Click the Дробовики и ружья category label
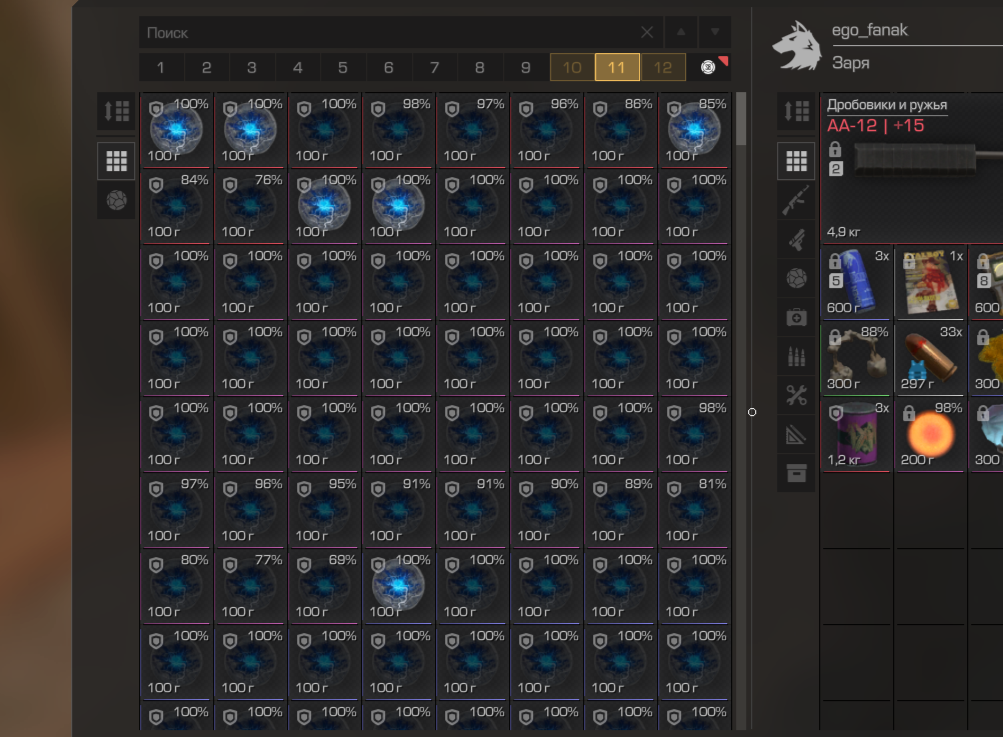This screenshot has height=737, width=1003. (x=887, y=105)
